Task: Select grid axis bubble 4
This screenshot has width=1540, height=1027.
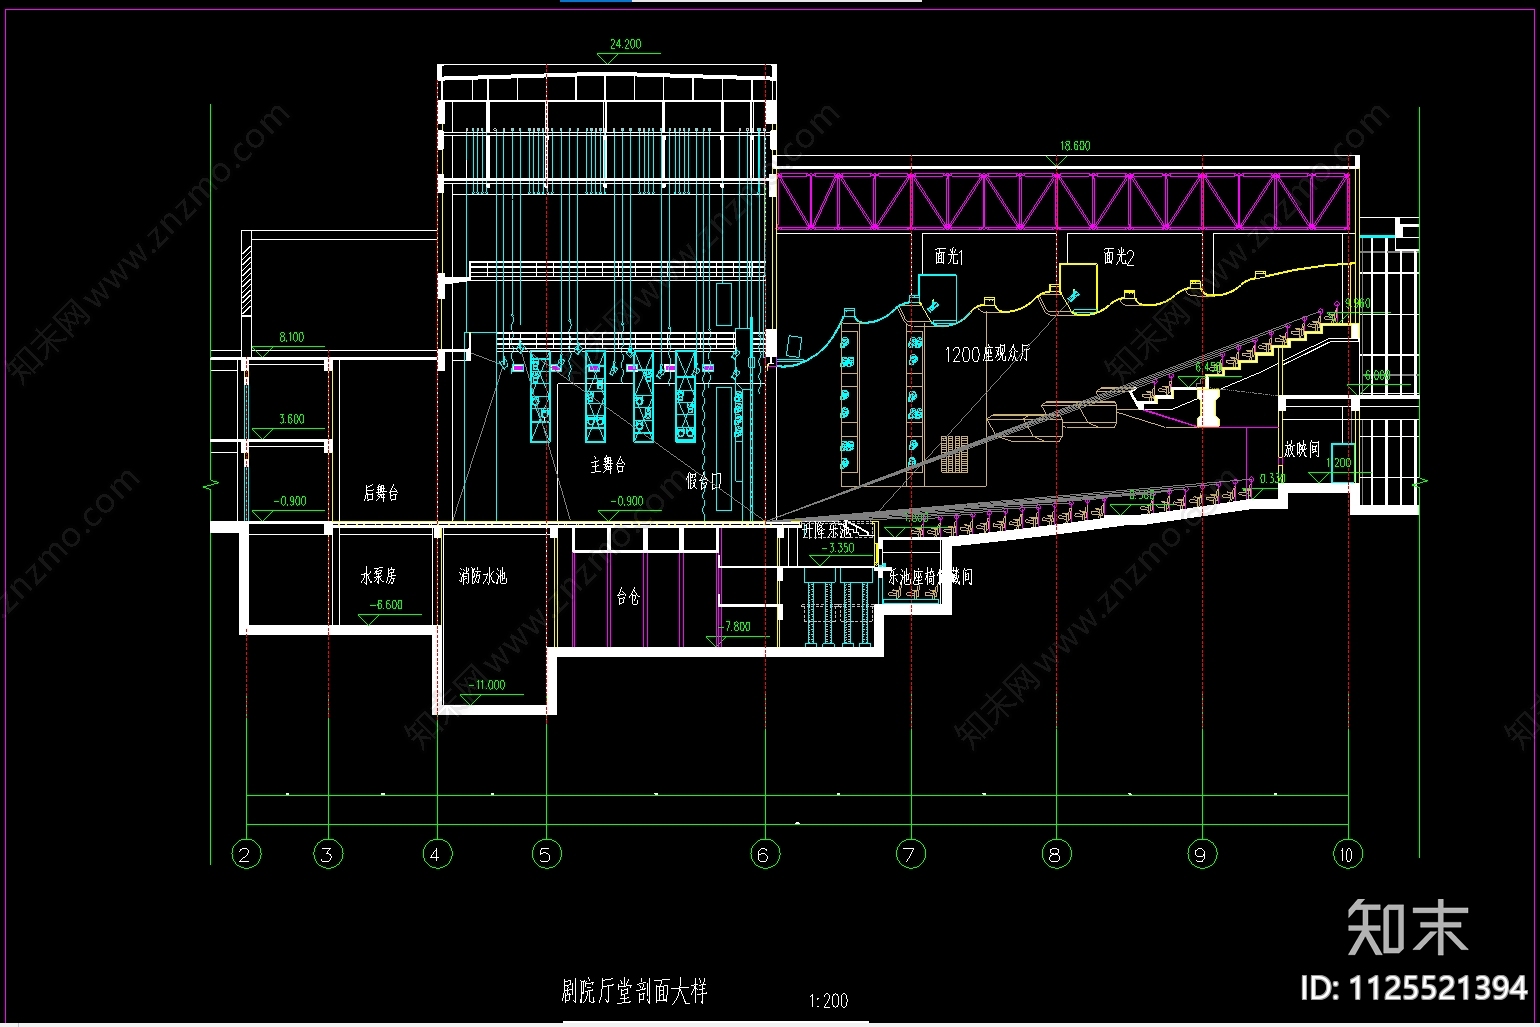Action: [435, 854]
